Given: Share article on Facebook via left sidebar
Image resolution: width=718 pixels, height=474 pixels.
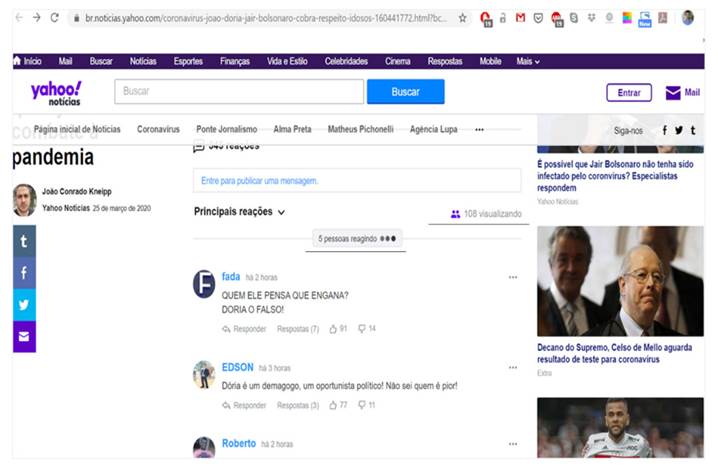Looking at the screenshot, I should (x=23, y=273).
